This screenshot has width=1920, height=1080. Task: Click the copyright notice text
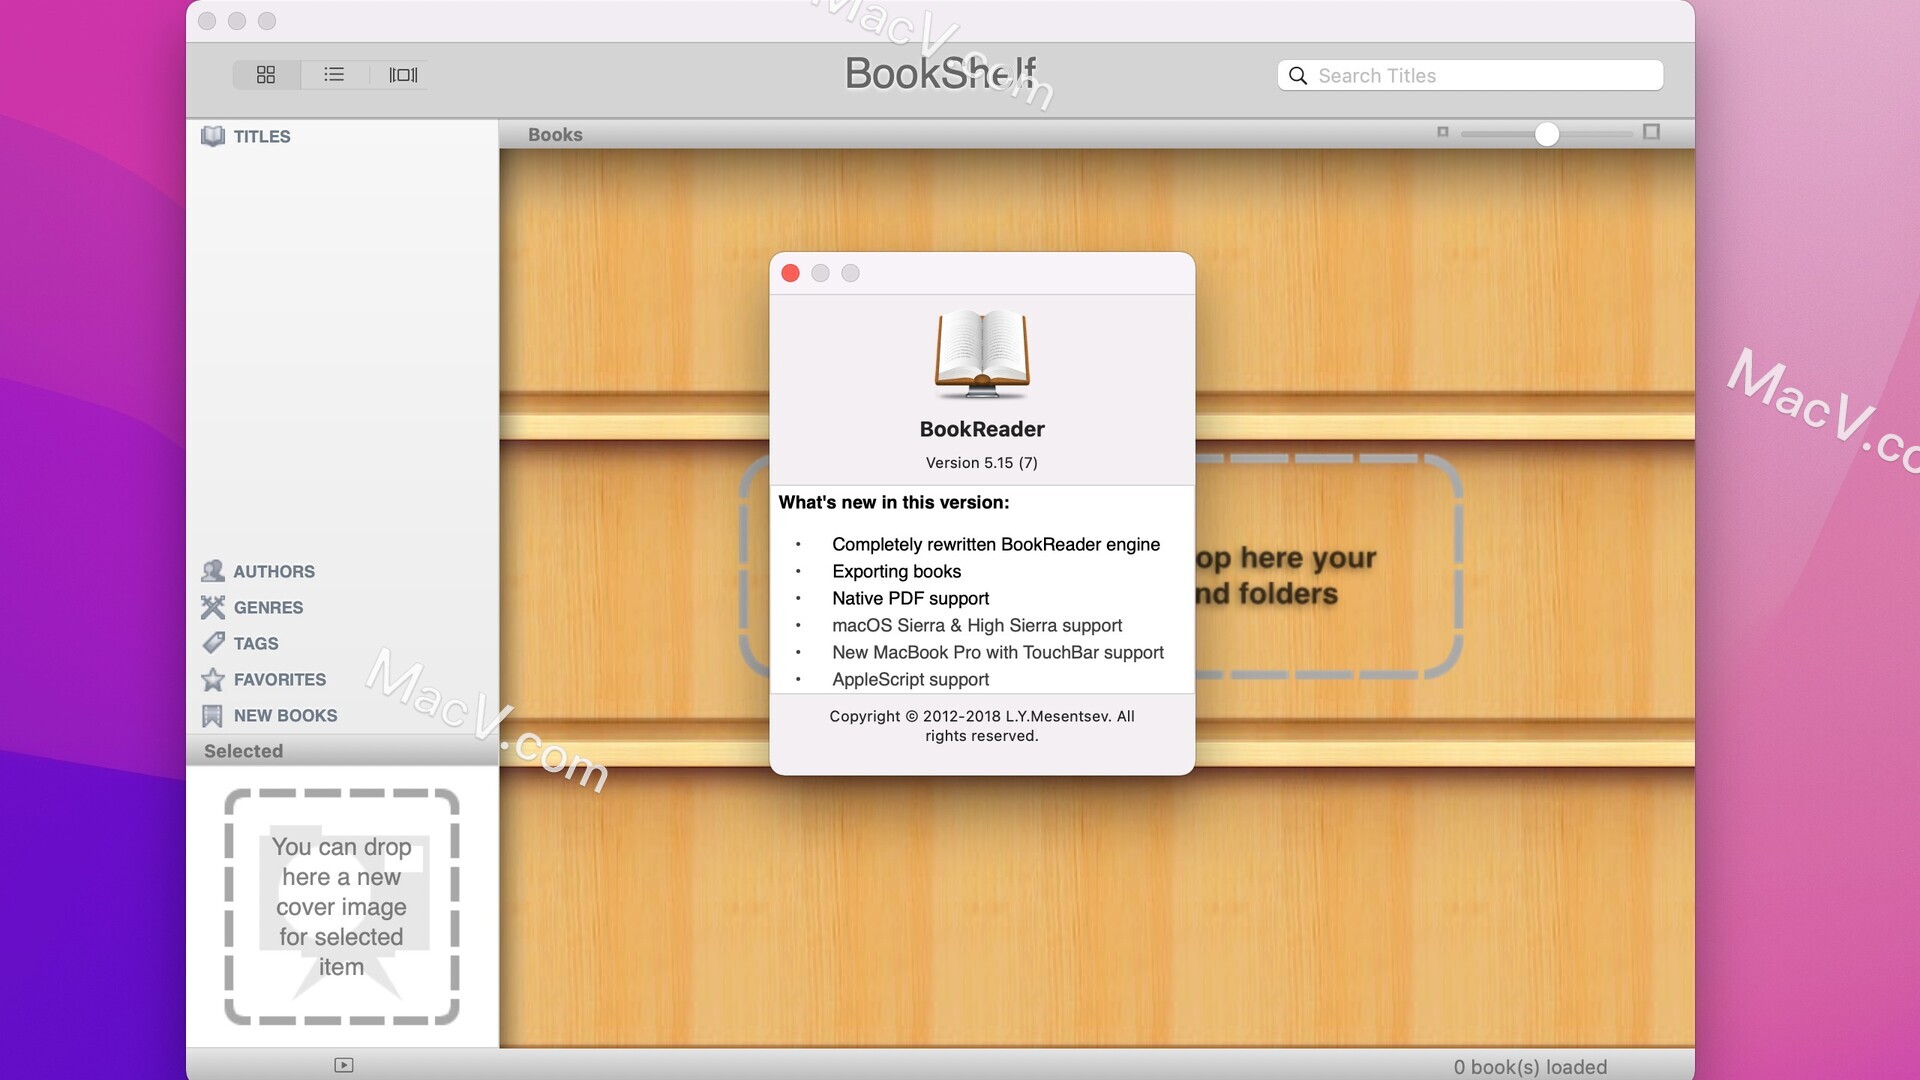[x=982, y=726]
